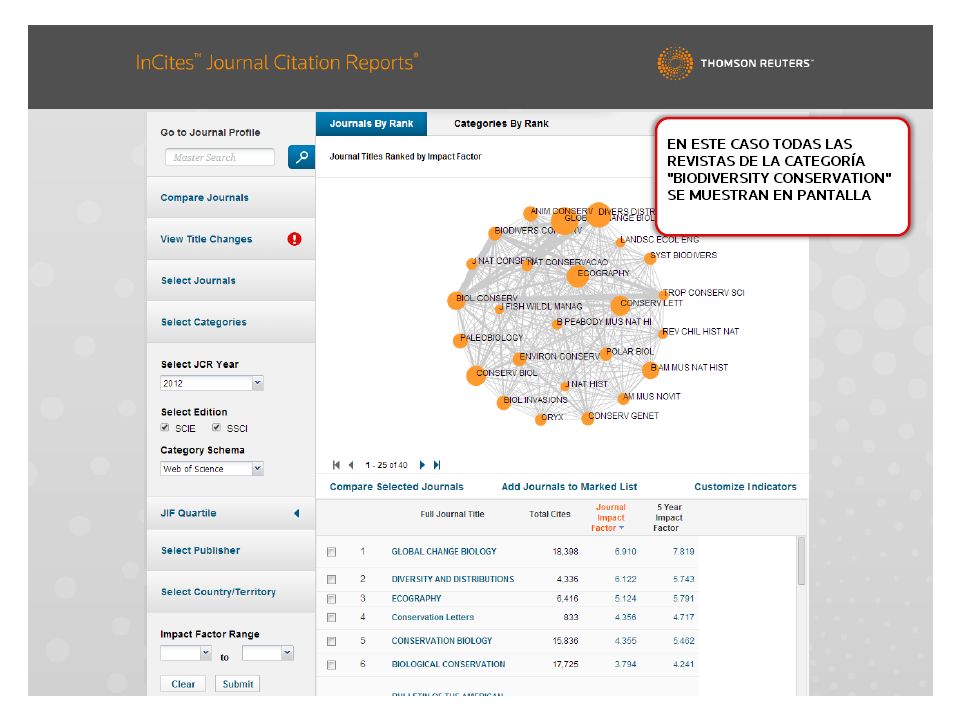Switch to the Categories By Rank tab
This screenshot has height=720, width=960.
501,124
